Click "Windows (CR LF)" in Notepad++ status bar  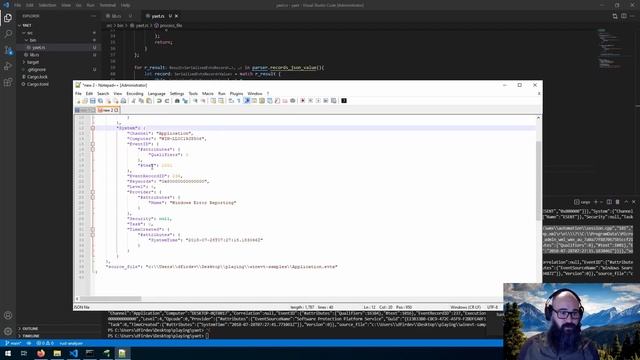pyautogui.click(x=465, y=307)
